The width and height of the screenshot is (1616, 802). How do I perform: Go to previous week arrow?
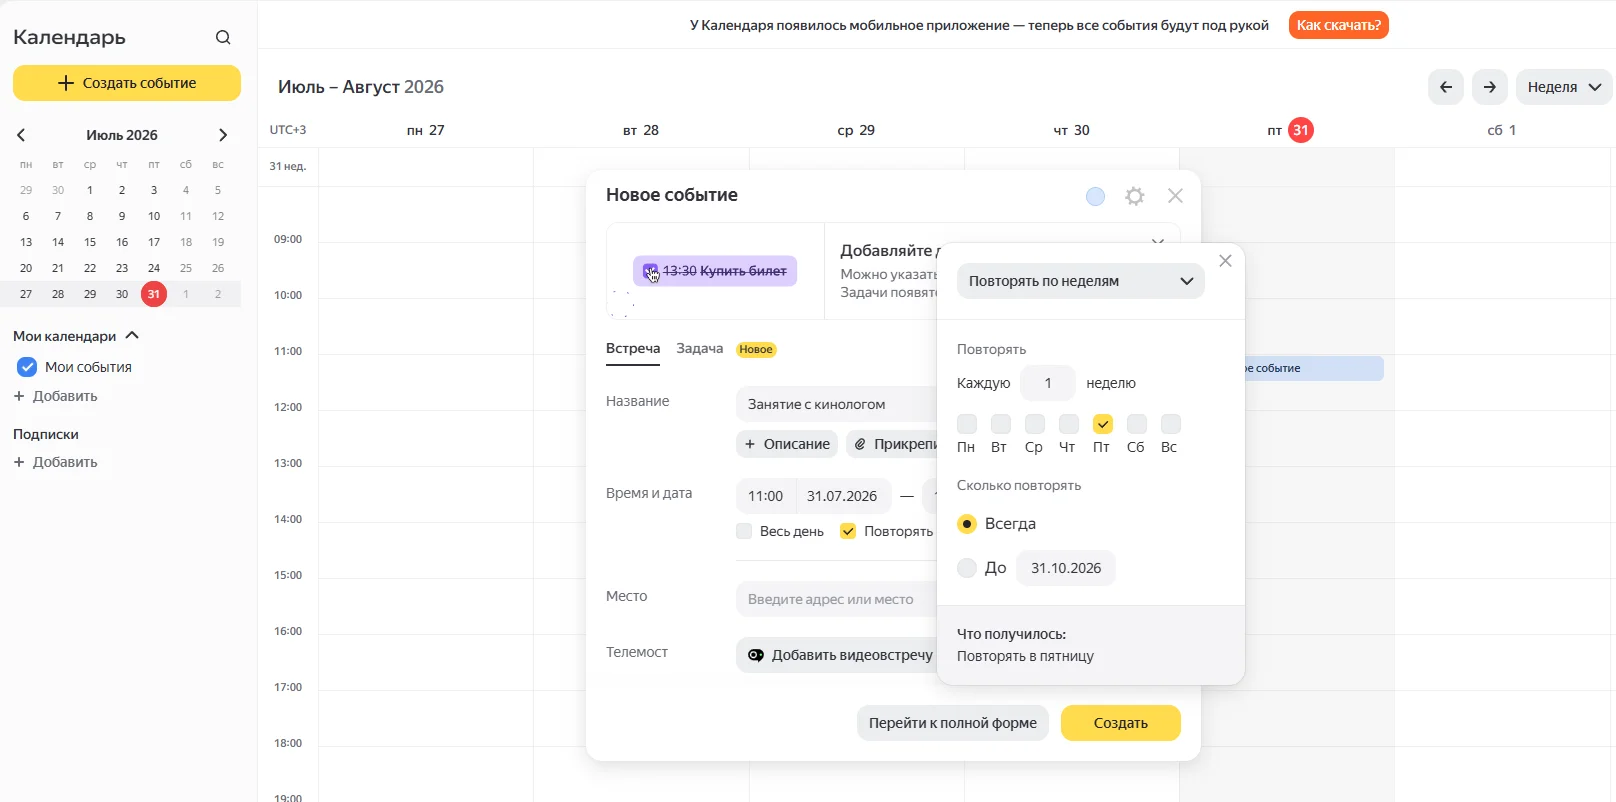(x=1446, y=87)
